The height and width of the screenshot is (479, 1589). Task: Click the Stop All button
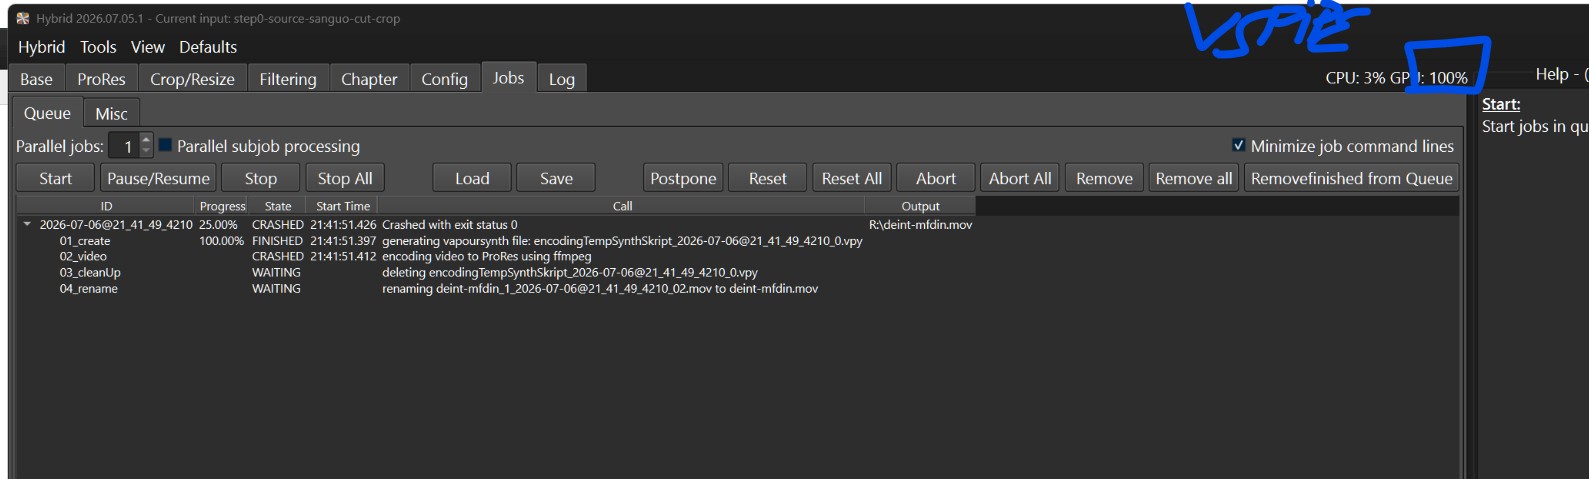tap(345, 178)
